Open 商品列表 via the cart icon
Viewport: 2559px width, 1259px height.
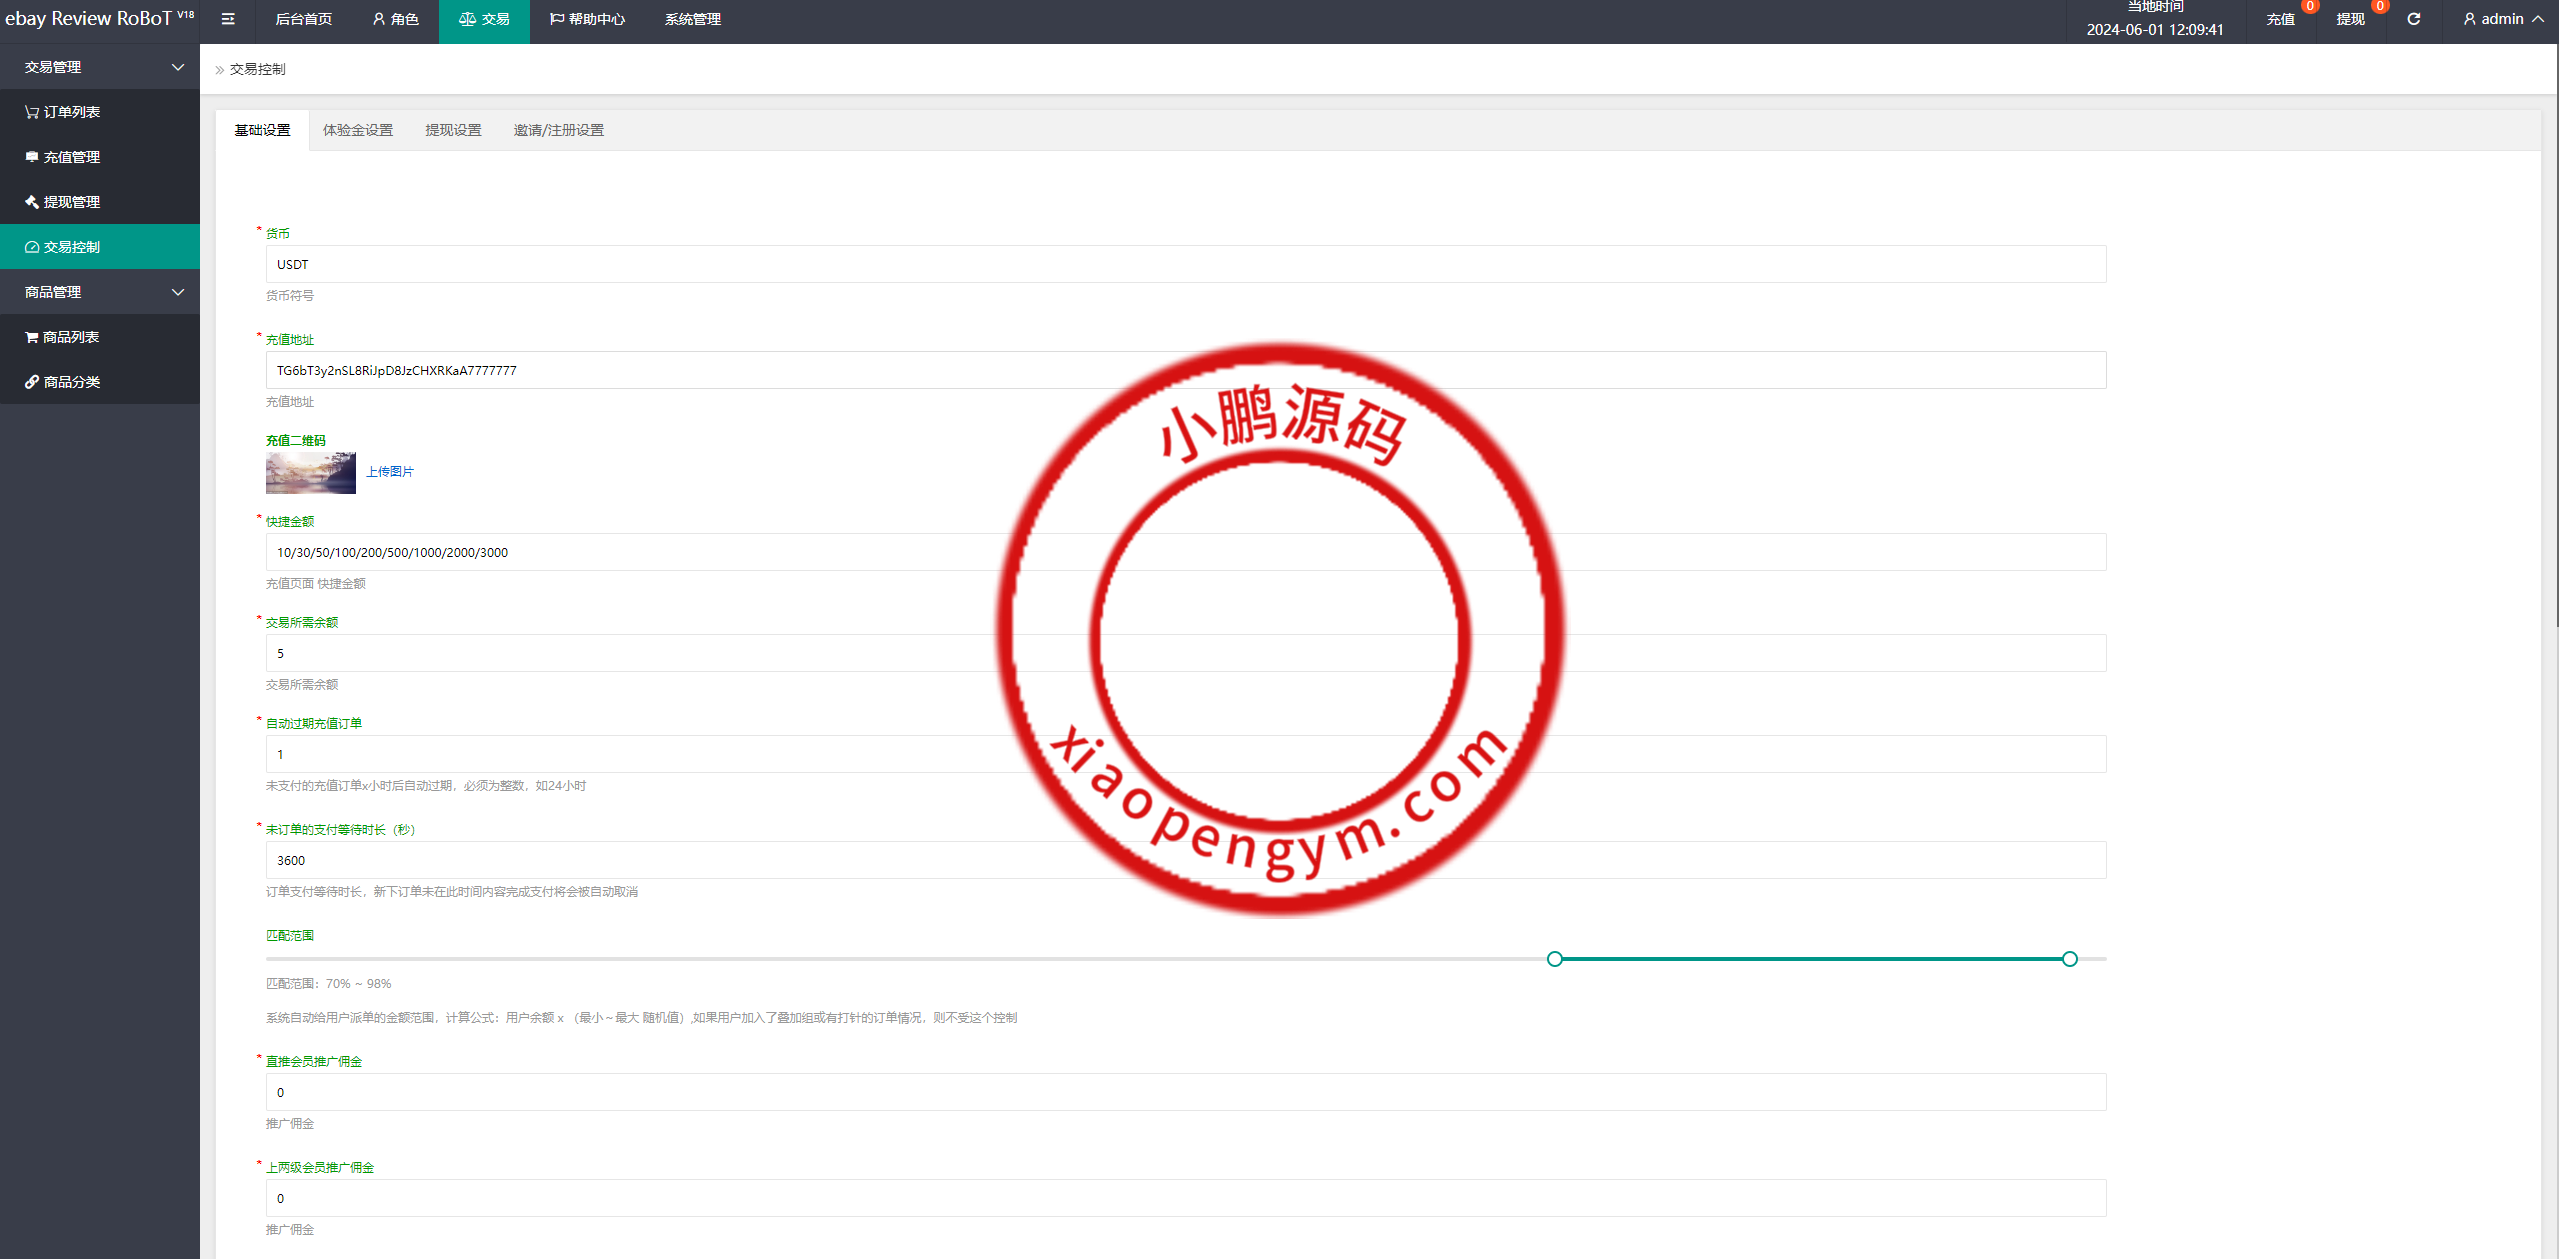[31, 336]
